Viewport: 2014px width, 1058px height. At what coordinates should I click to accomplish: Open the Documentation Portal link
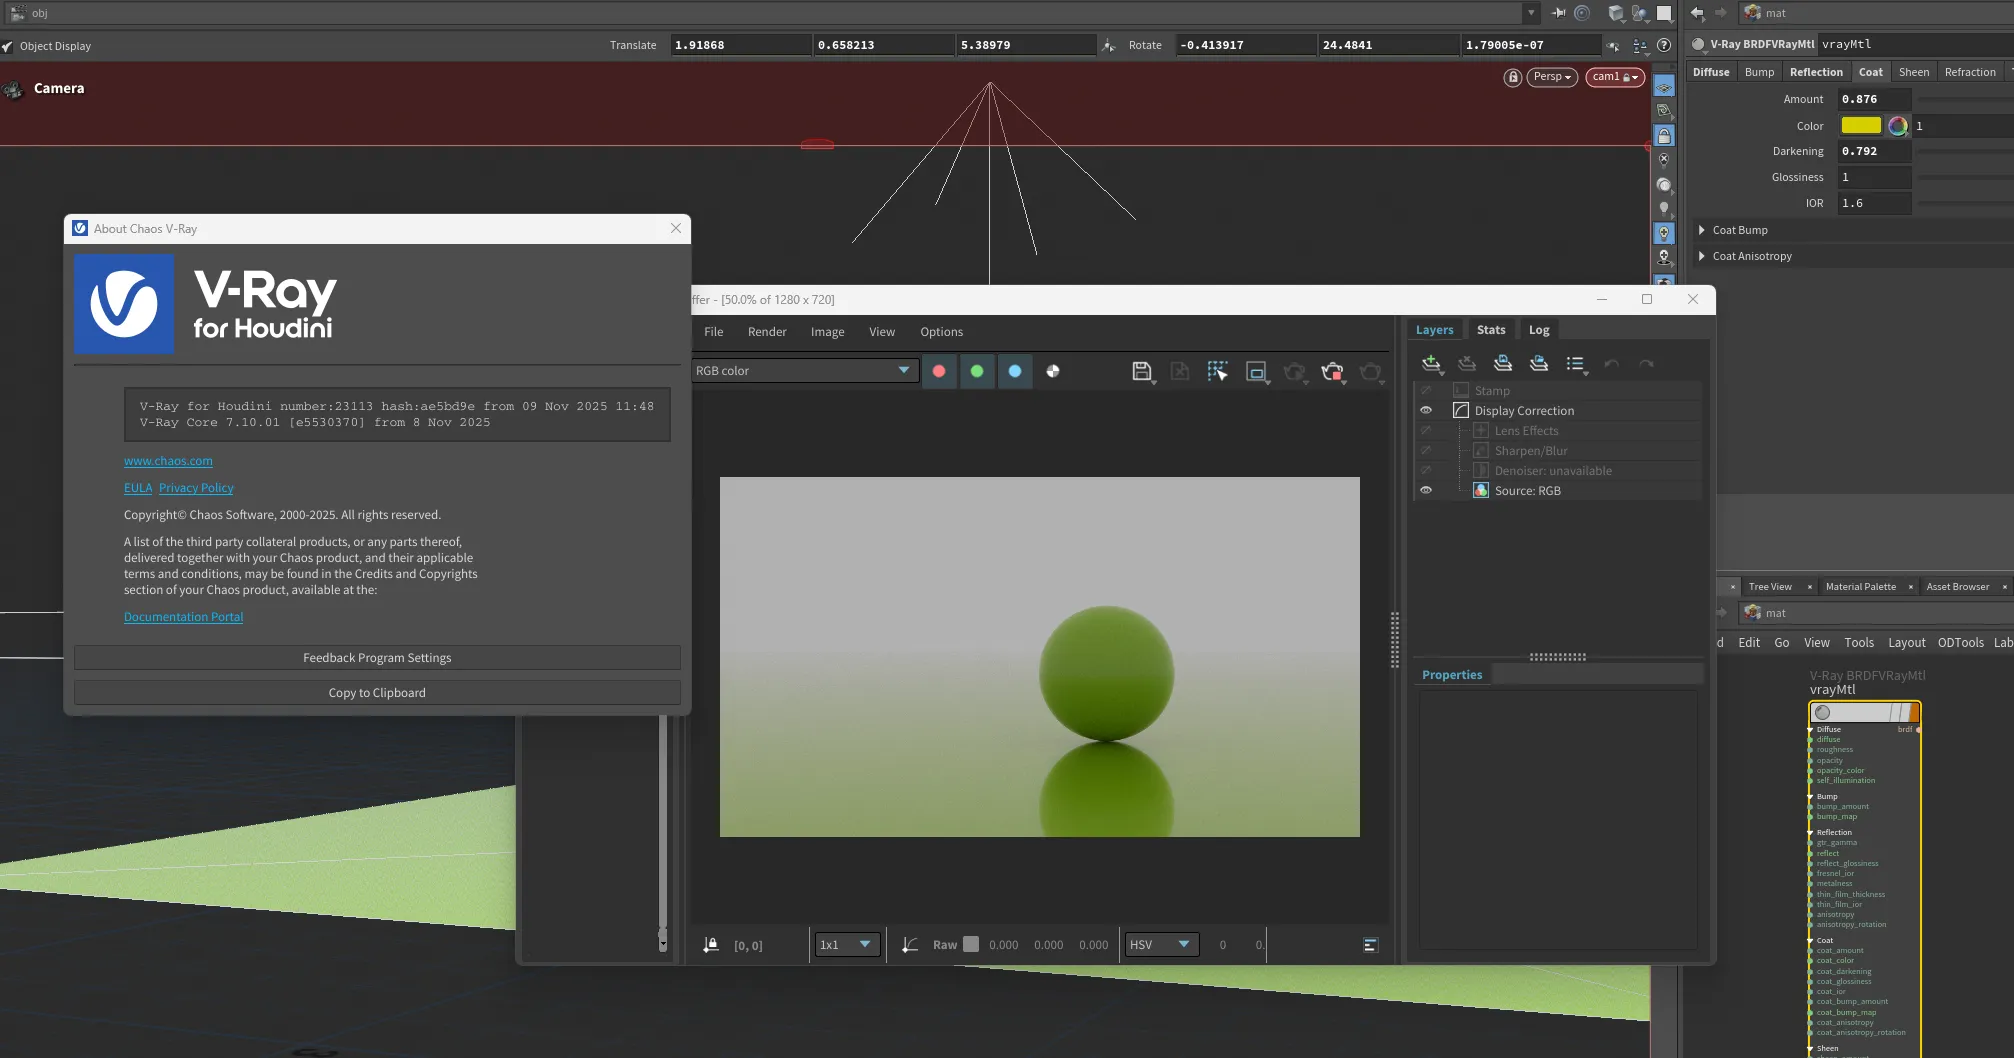pos(183,617)
